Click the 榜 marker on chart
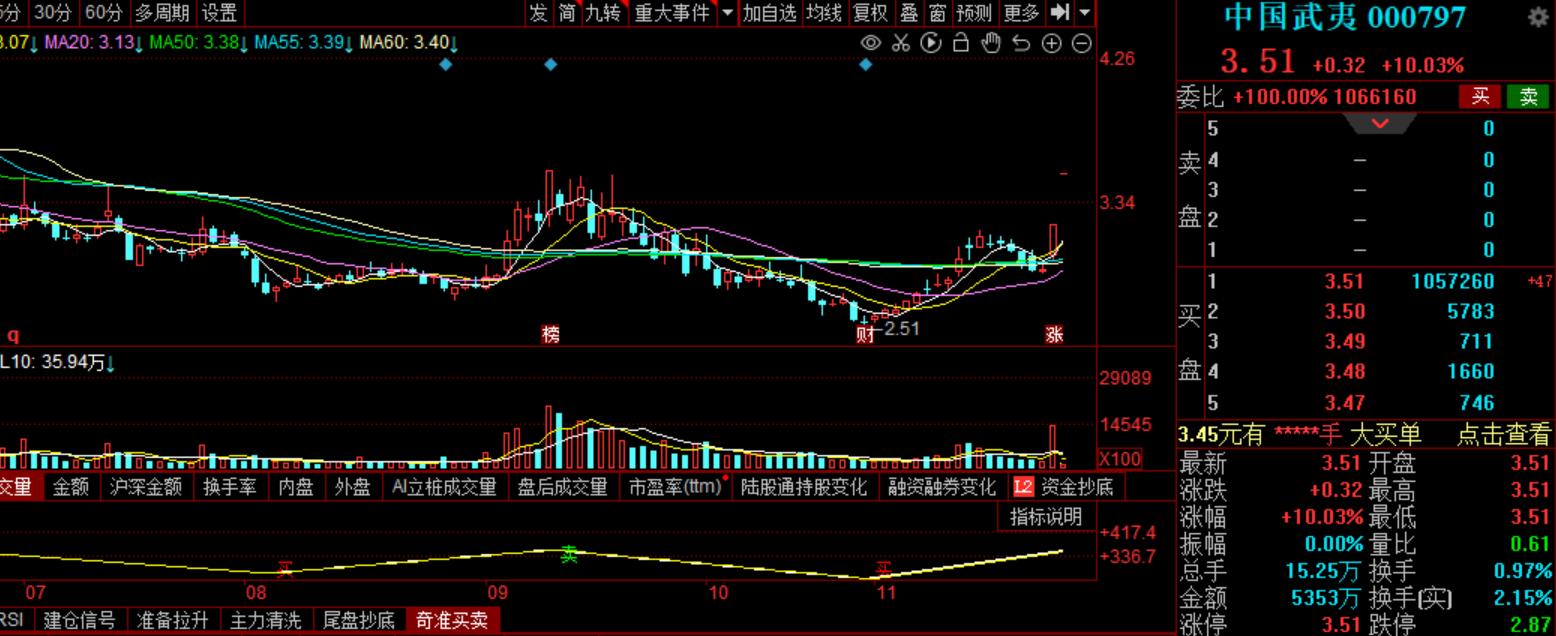Viewport: 1556px width, 636px height. tap(550, 335)
